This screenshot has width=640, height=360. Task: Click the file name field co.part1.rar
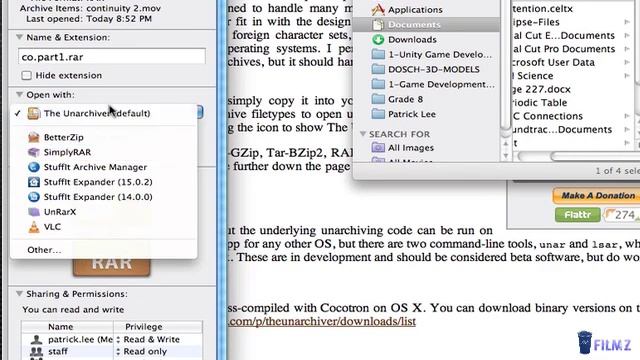(111, 56)
